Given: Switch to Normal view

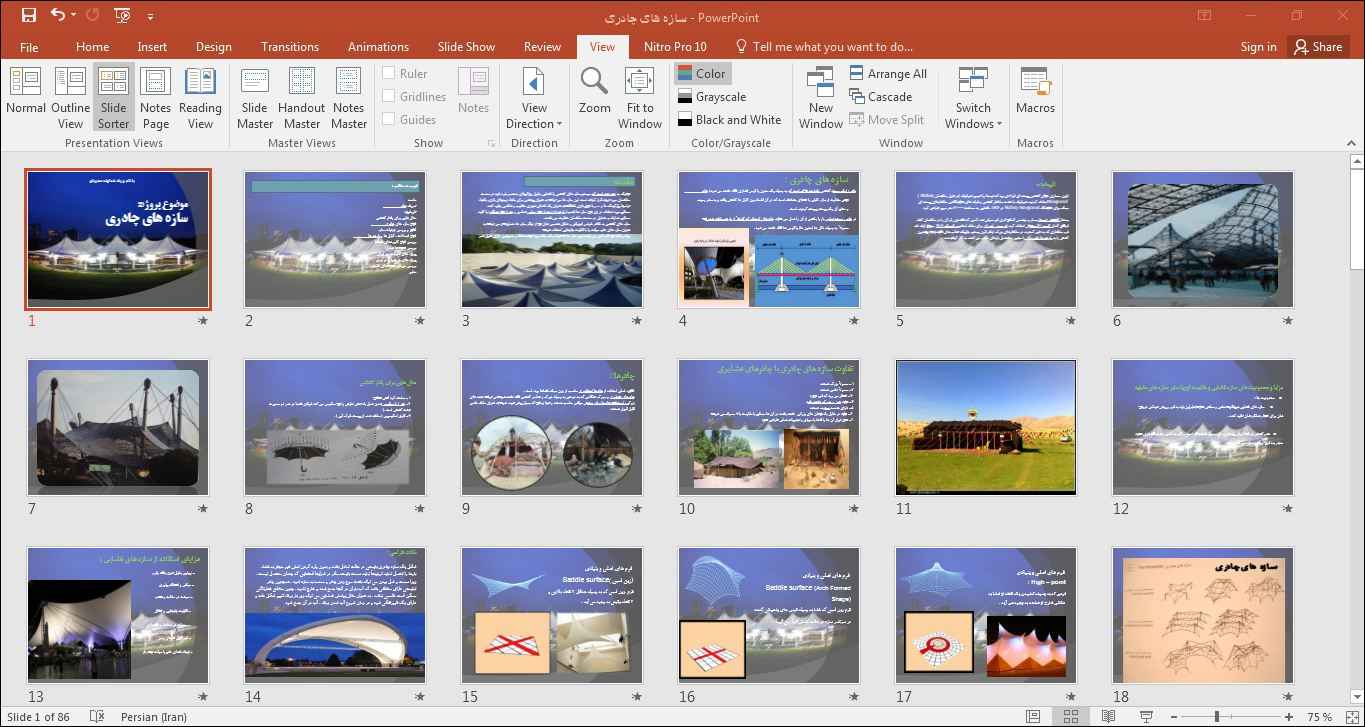Looking at the screenshot, I should pyautogui.click(x=26, y=95).
